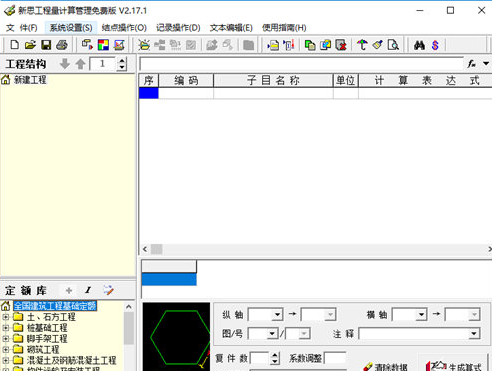Click the New file toolbar icon
Viewport: 492px width, 371px height.
14,45
